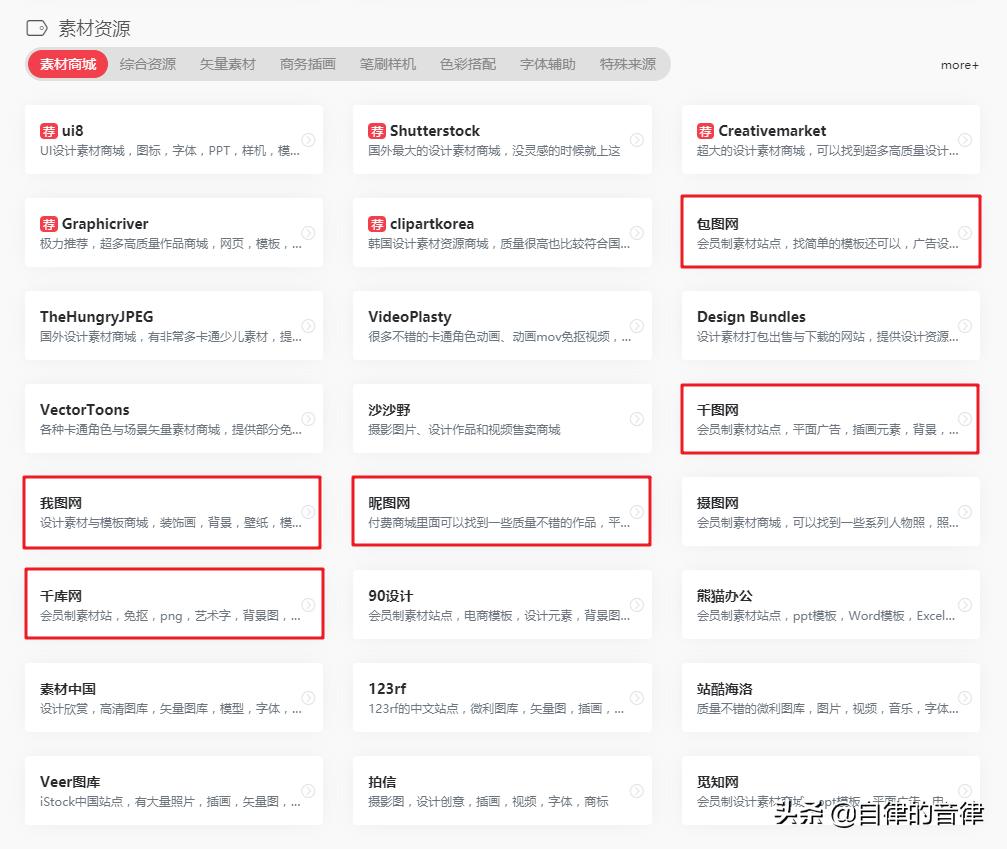Open the 矢量素材 tab
The width and height of the screenshot is (1007, 849).
[x=227, y=65]
